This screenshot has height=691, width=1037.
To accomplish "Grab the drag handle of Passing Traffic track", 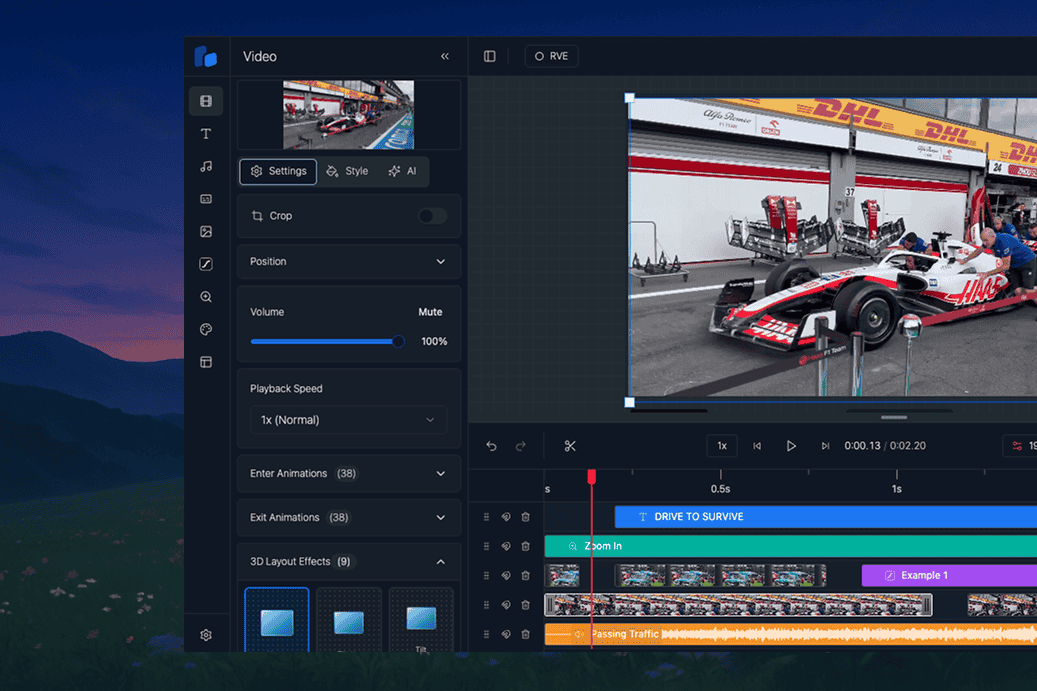I will (x=486, y=634).
